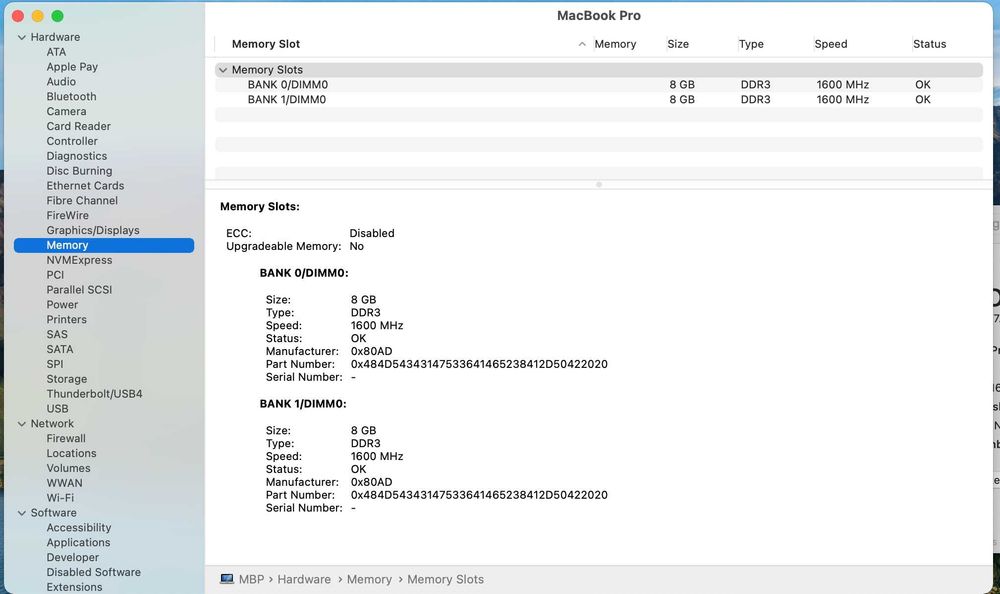
Task: Open Graphics/Displays entry
Action: [93, 230]
